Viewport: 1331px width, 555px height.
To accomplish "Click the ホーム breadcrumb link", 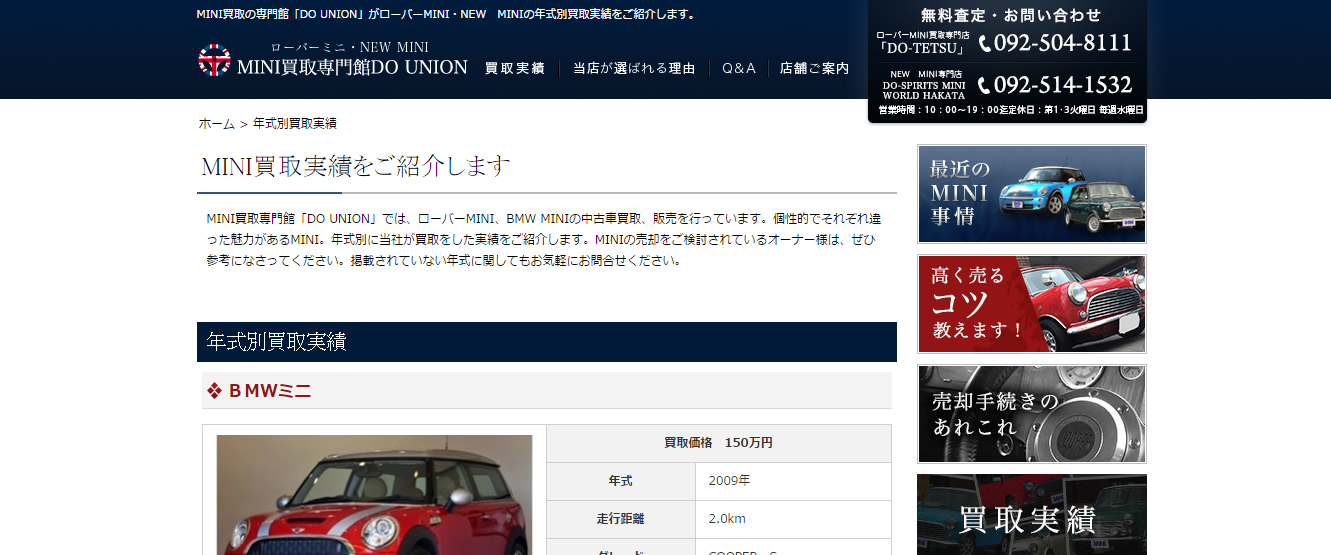I will (216, 124).
